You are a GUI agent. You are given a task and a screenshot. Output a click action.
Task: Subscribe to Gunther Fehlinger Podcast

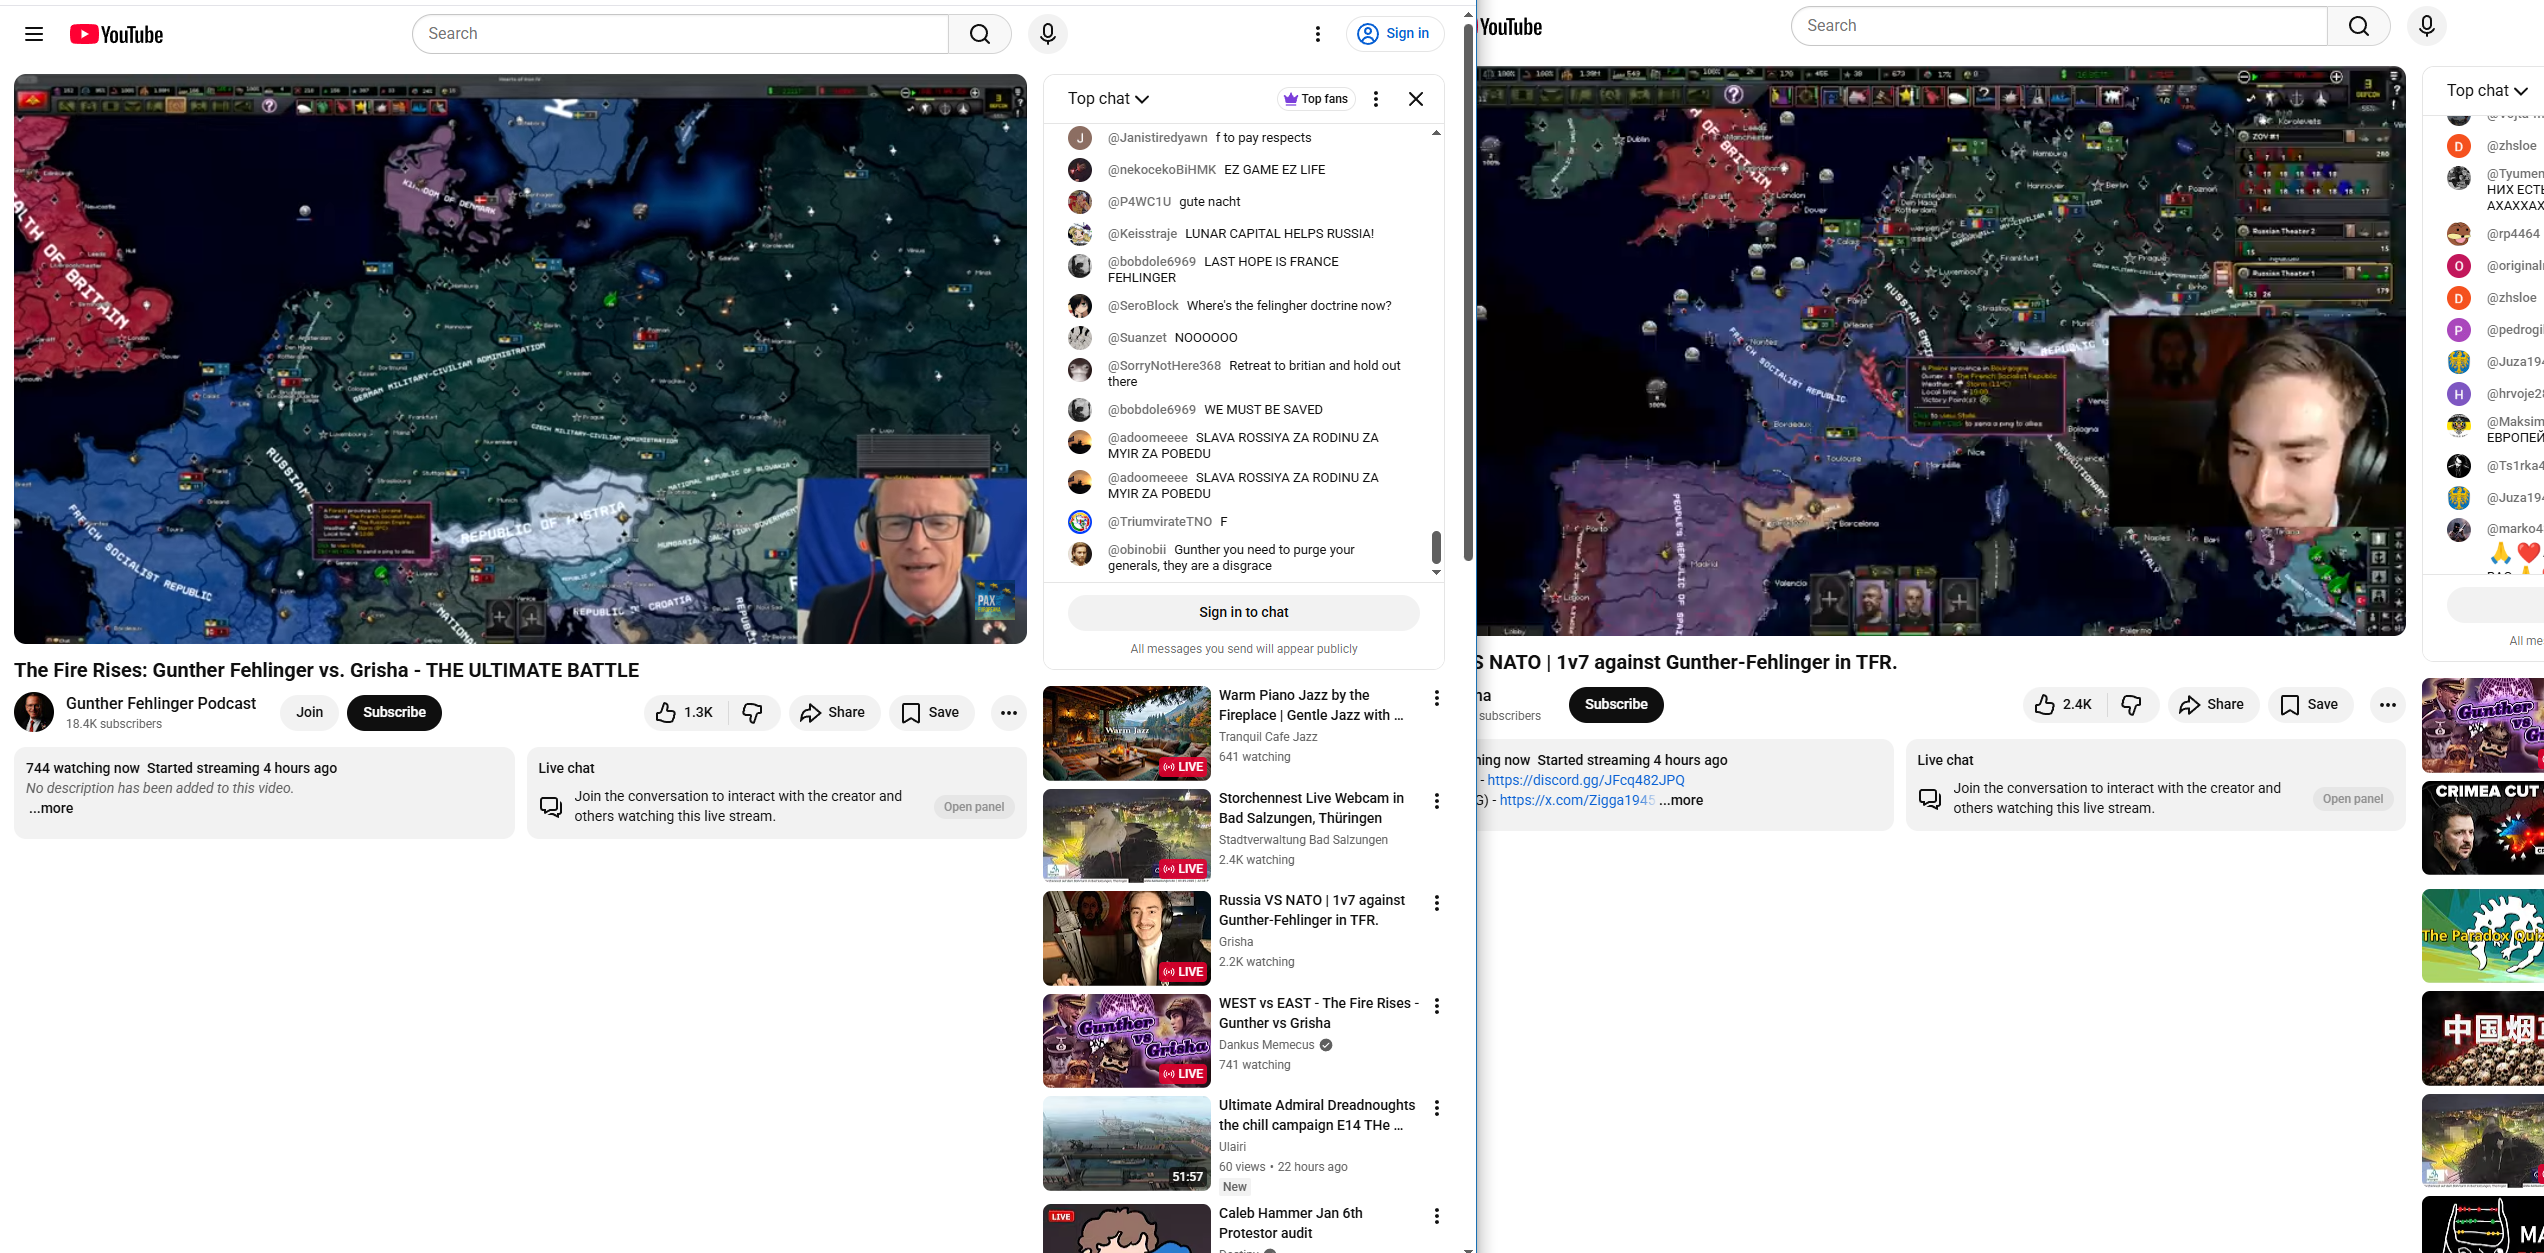[x=394, y=712]
